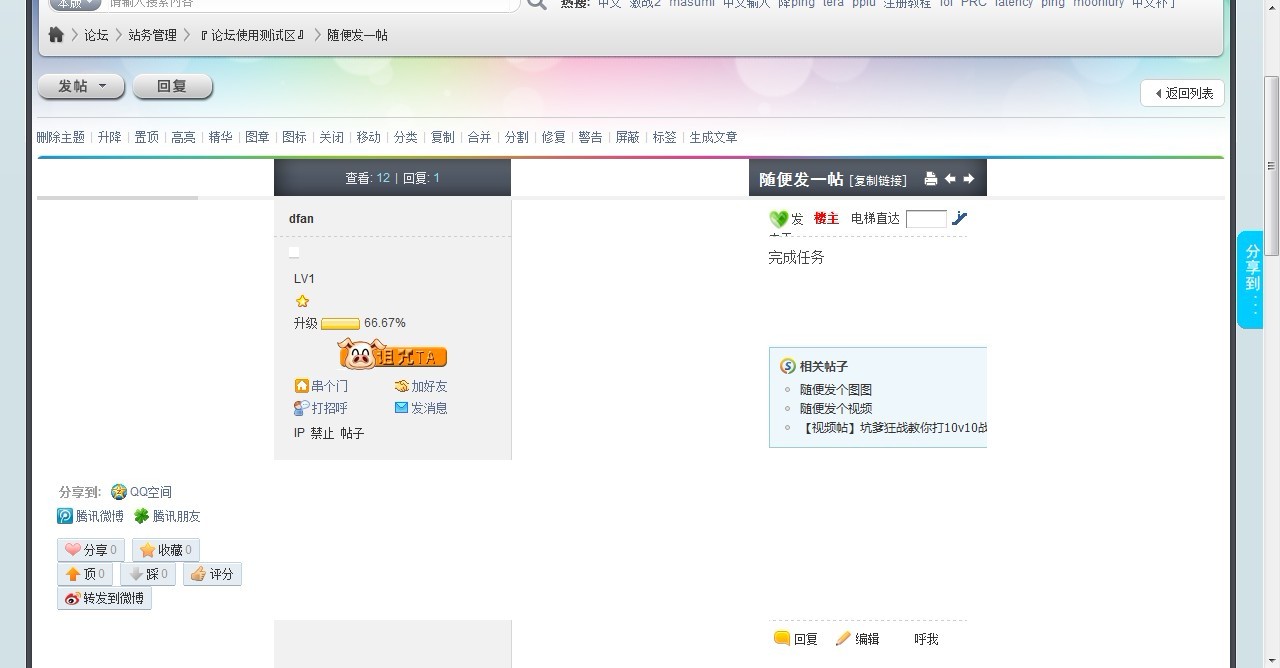Go to previous thread with the left arrow
The width and height of the screenshot is (1280, 668).
(x=950, y=179)
